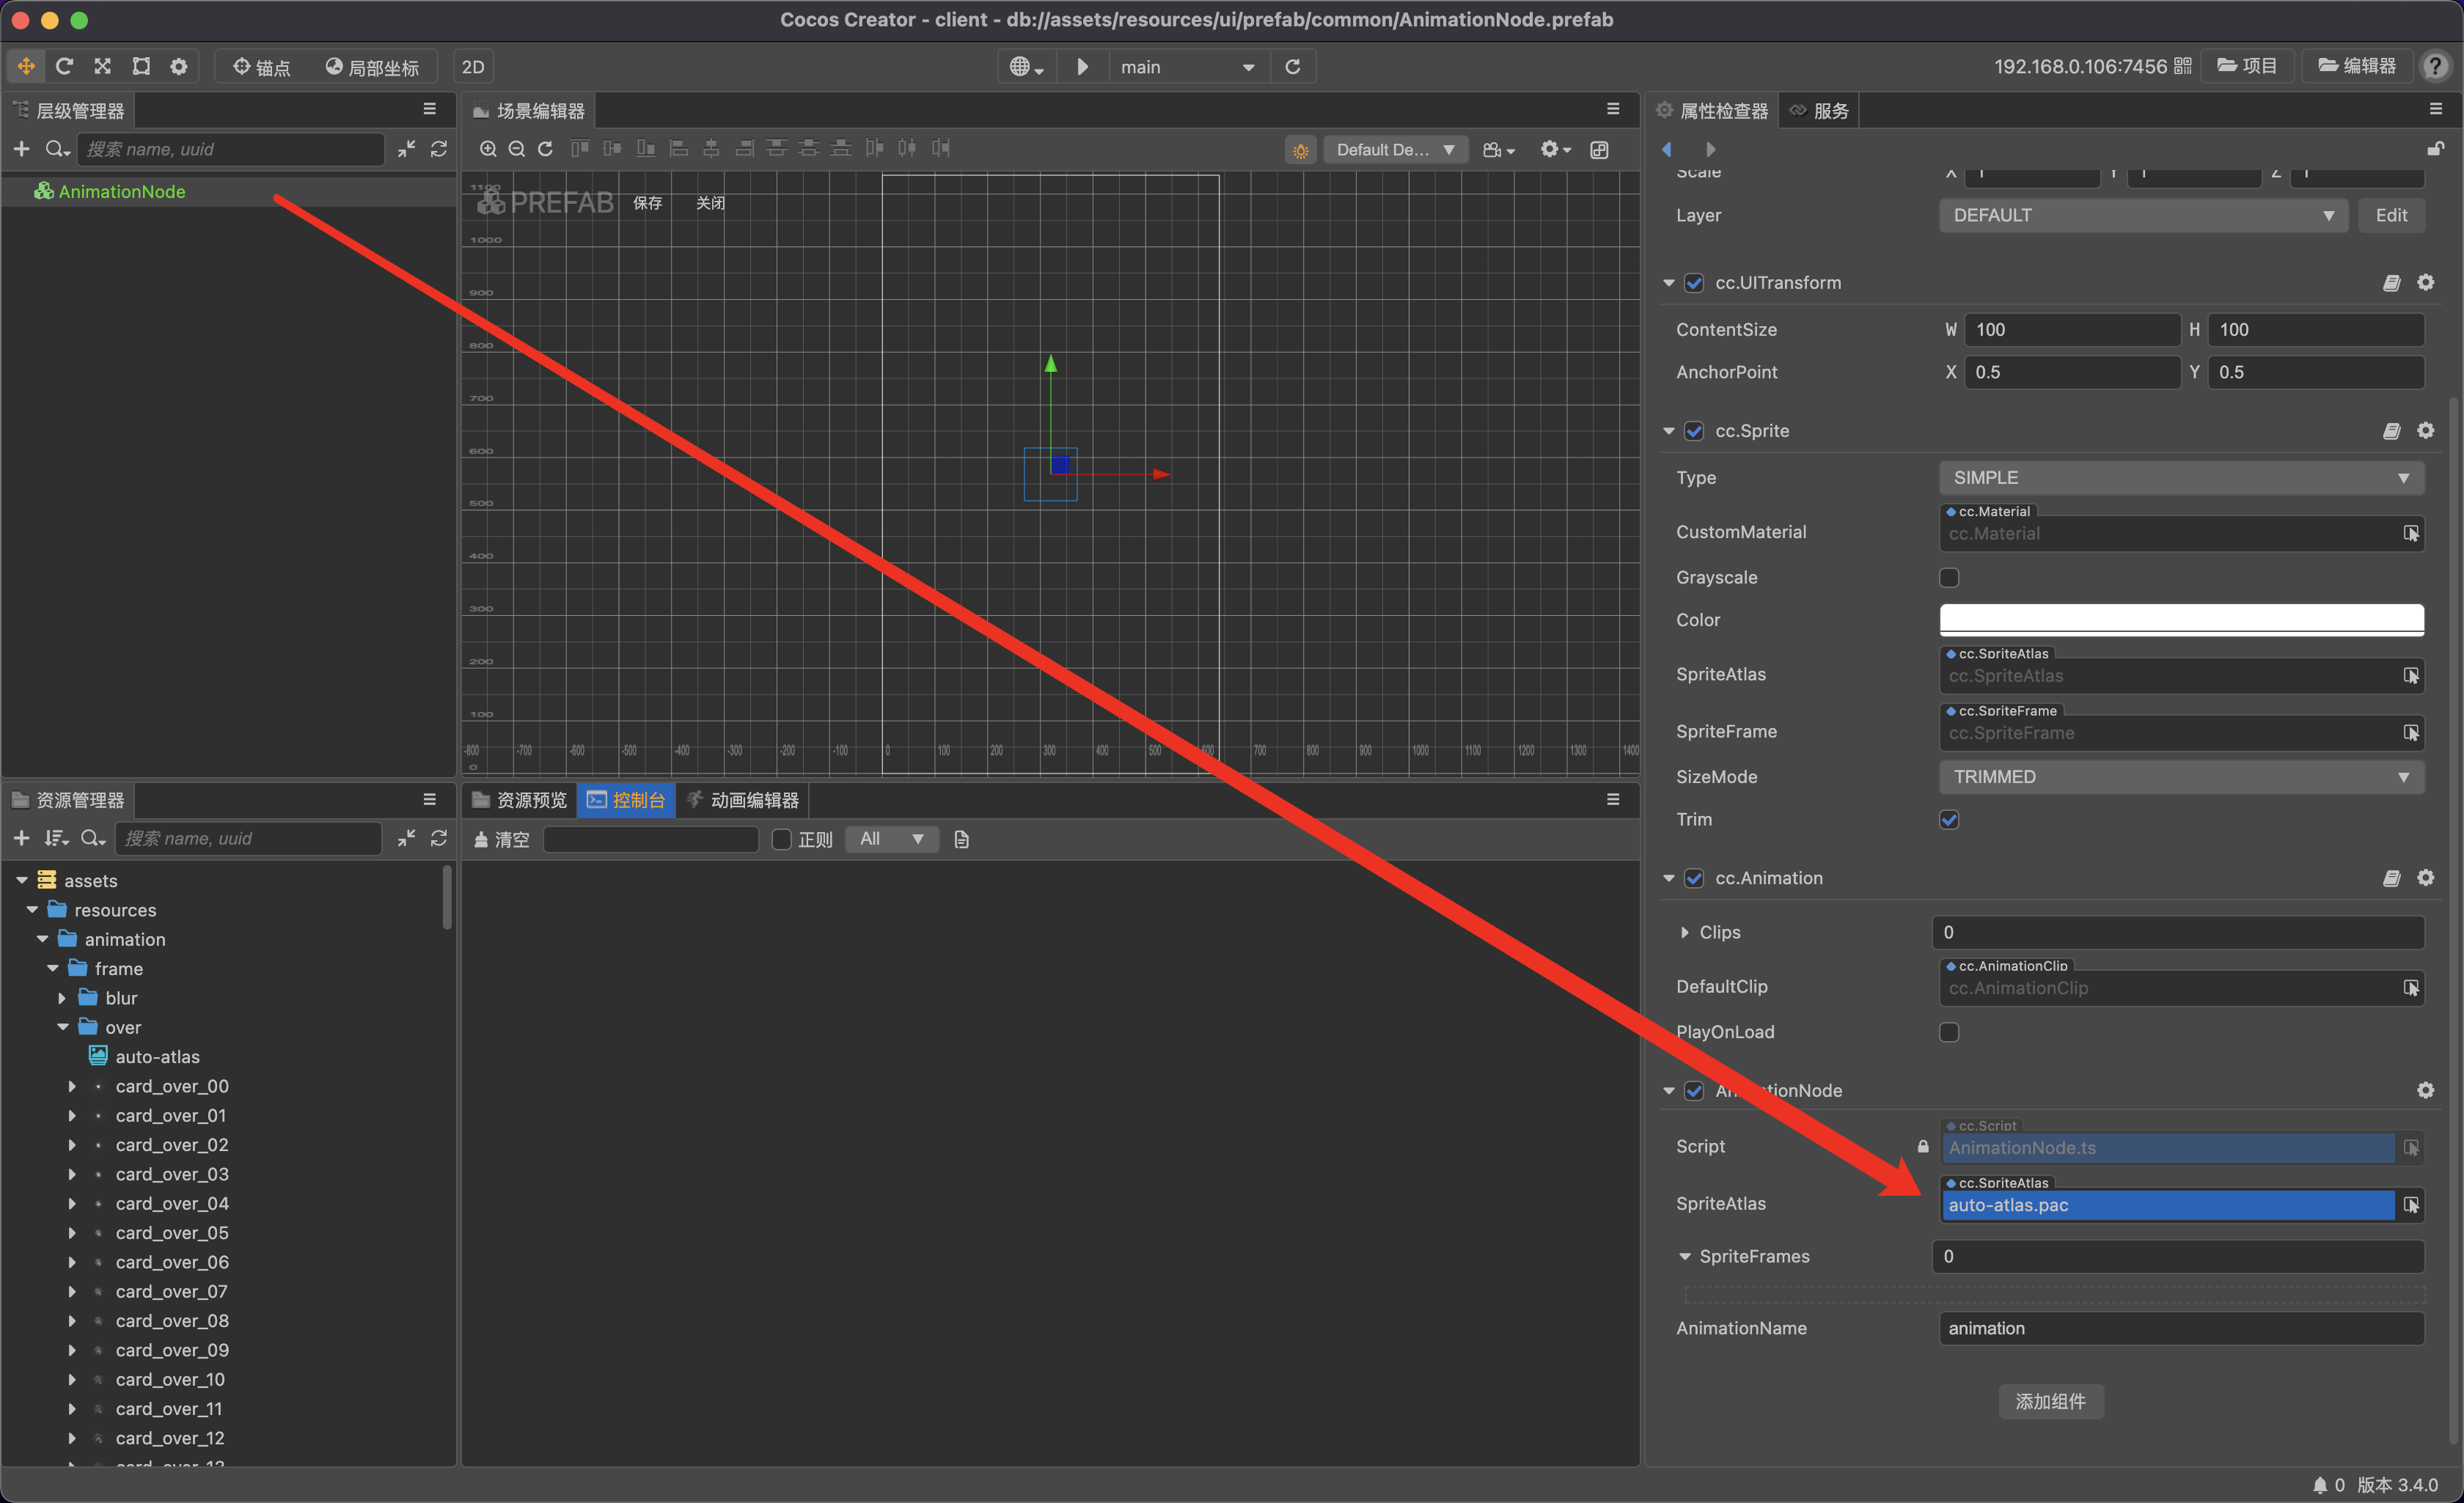The height and width of the screenshot is (1503, 2464).
Task: Select the rotate transform tool
Action: pyautogui.click(x=64, y=66)
